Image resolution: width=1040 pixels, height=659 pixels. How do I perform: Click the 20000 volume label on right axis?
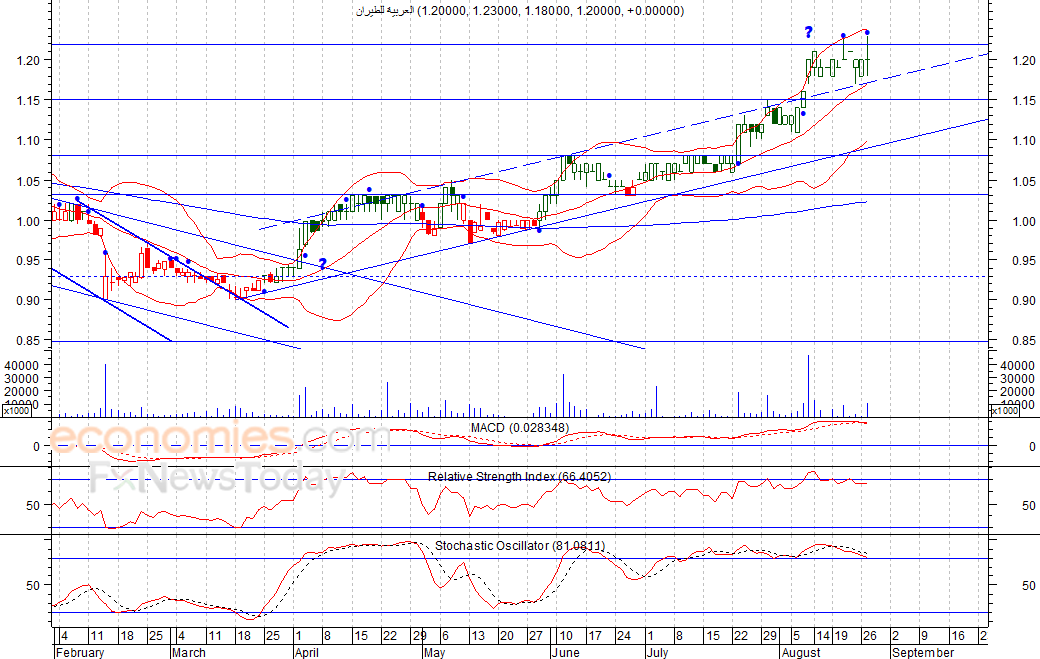click(1017, 392)
